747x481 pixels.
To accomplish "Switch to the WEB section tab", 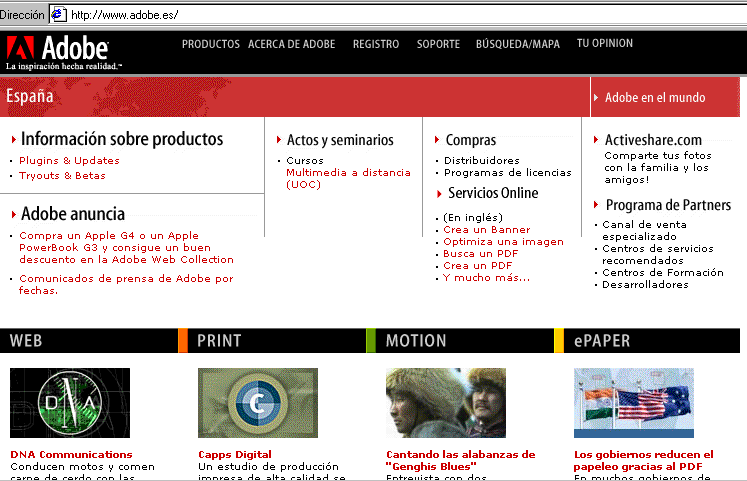I will (x=89, y=341).
